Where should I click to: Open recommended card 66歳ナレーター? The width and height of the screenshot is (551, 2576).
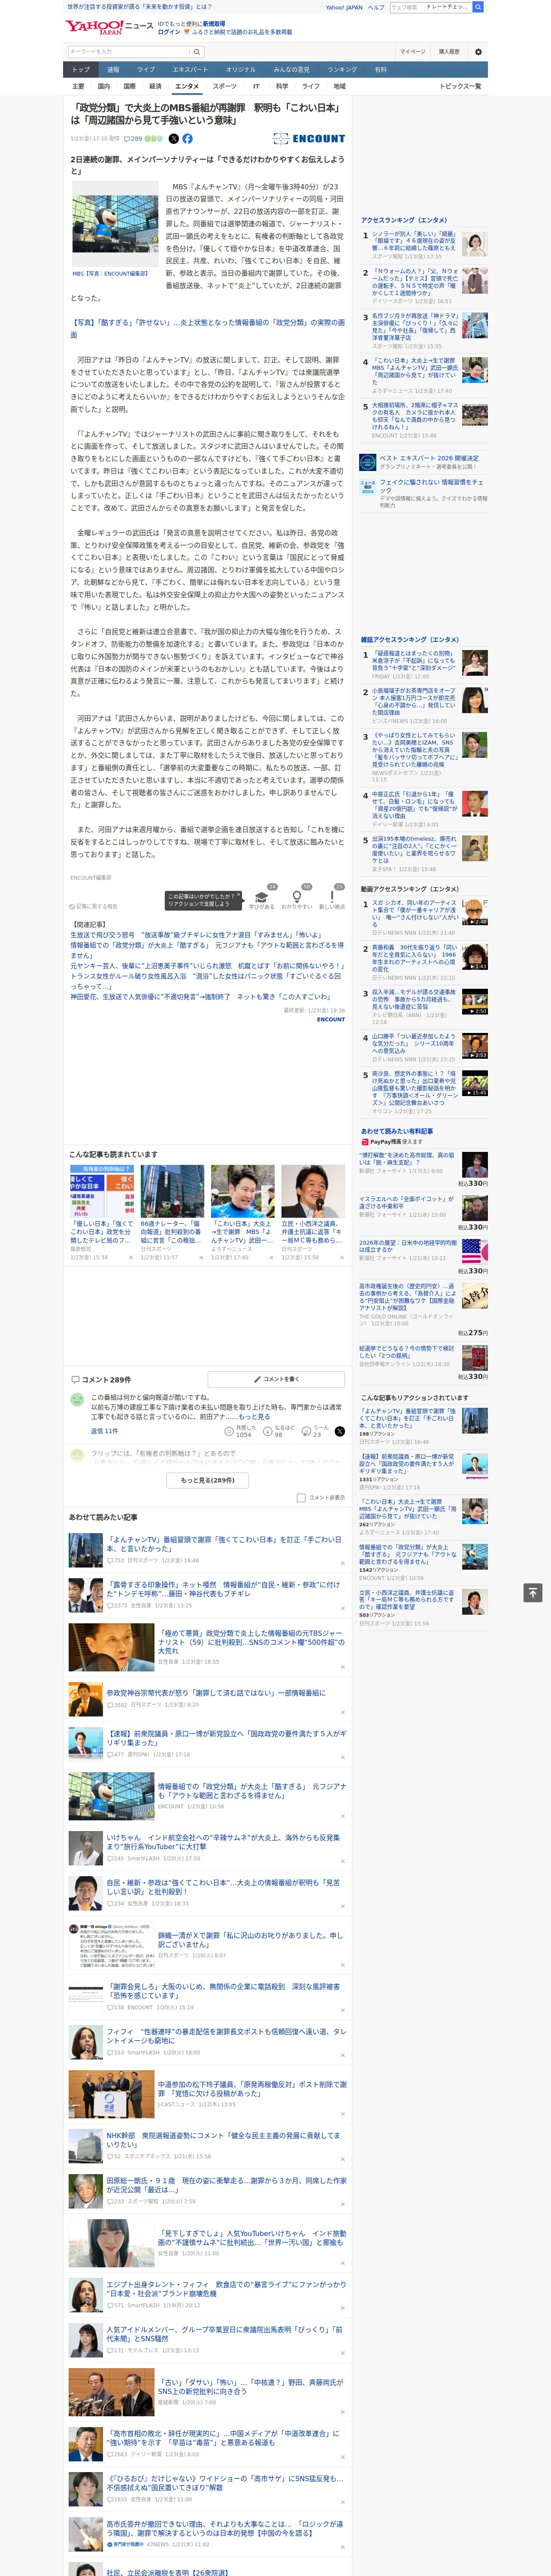tap(172, 1211)
